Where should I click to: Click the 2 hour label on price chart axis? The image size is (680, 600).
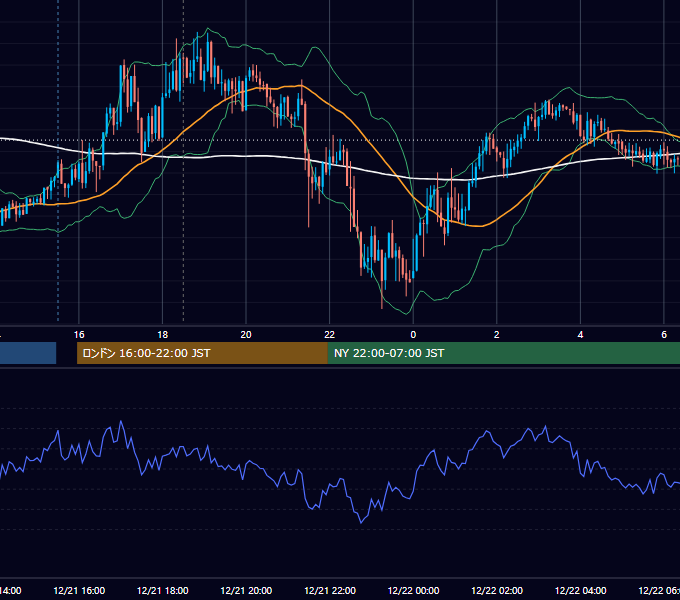pos(497,335)
